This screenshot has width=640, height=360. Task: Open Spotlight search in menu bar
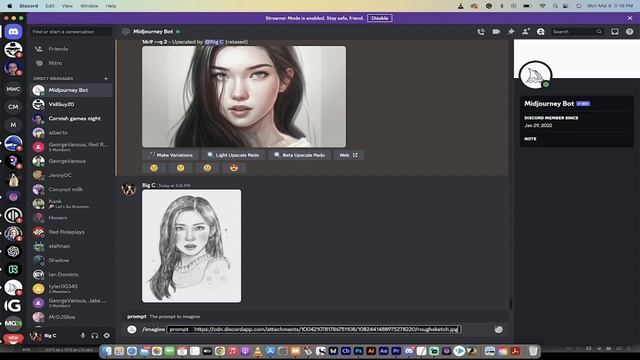coord(555,6)
